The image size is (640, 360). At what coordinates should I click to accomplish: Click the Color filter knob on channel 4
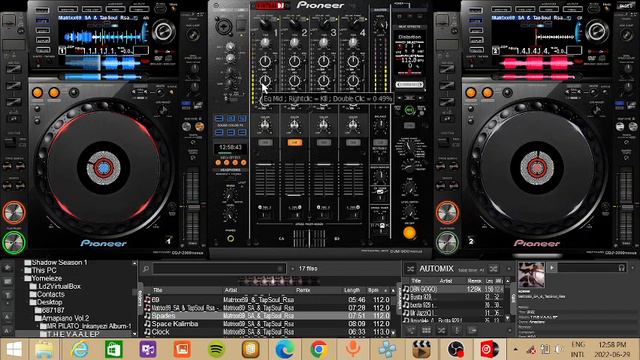[x=353, y=126]
